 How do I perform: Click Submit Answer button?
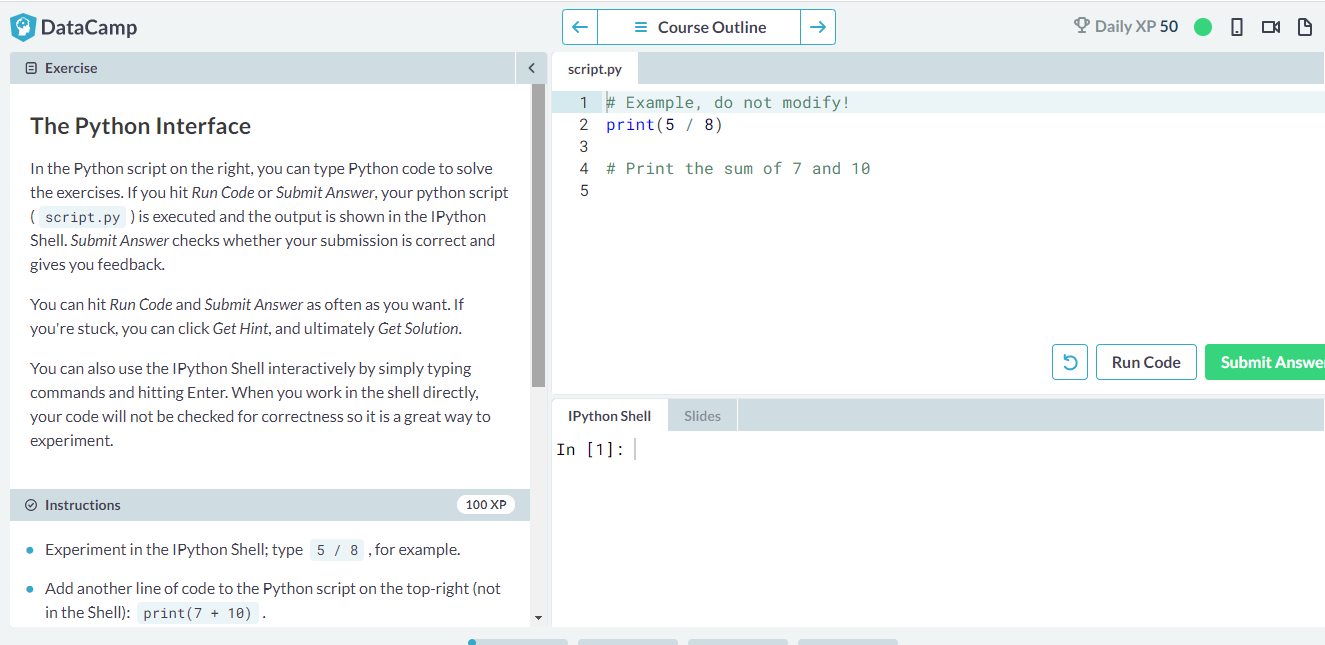(1265, 362)
